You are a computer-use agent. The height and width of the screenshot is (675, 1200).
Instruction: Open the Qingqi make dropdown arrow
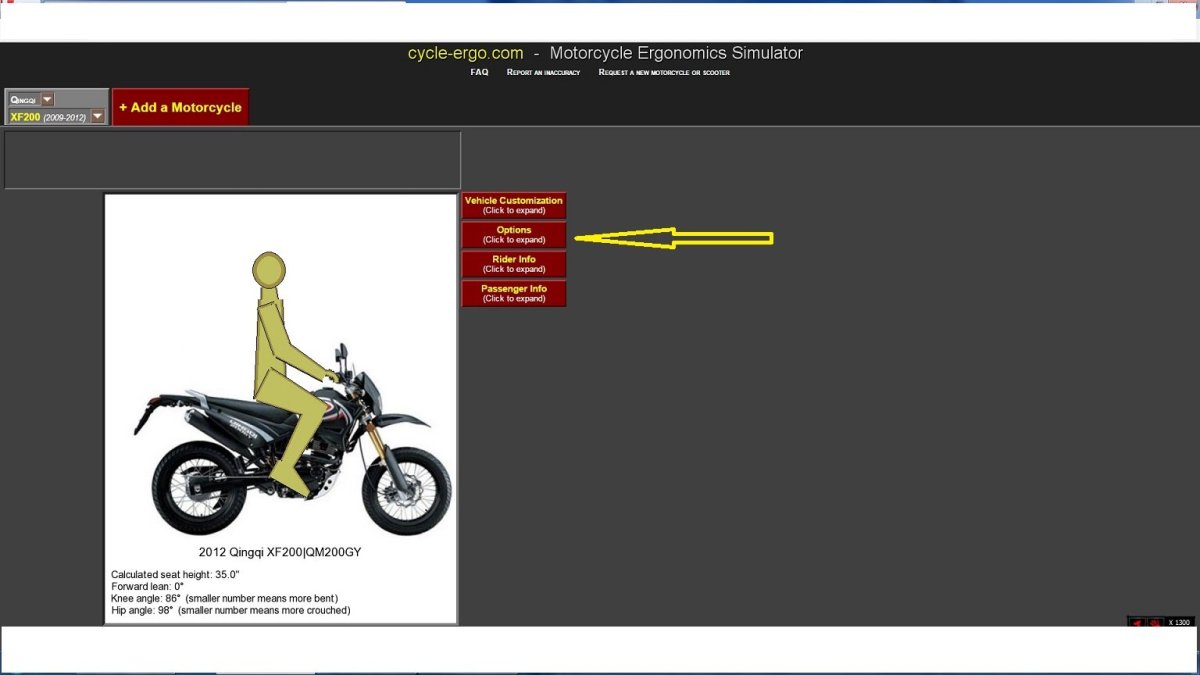(48, 99)
